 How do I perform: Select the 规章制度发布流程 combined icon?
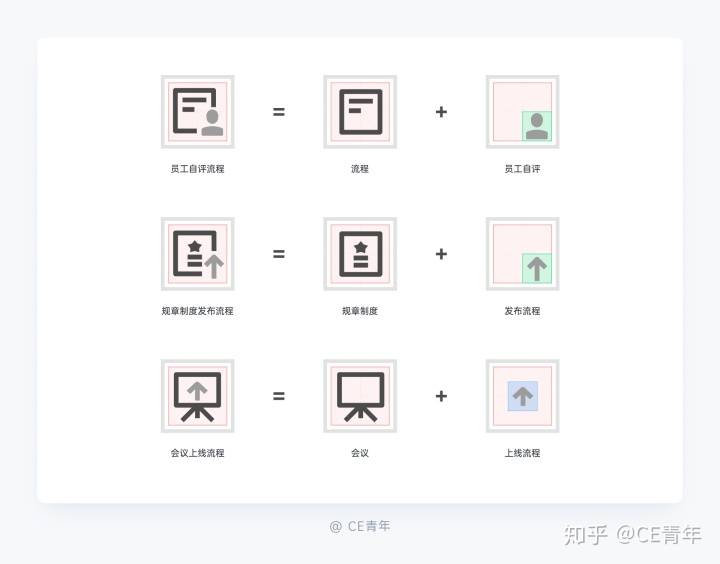tap(197, 254)
